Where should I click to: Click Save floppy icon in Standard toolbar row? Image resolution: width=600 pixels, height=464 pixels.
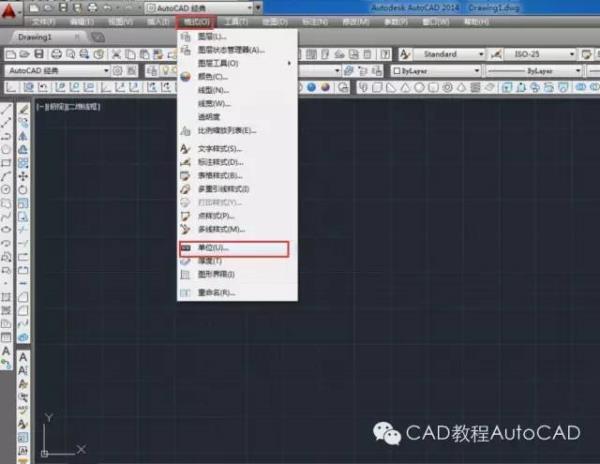(39, 54)
